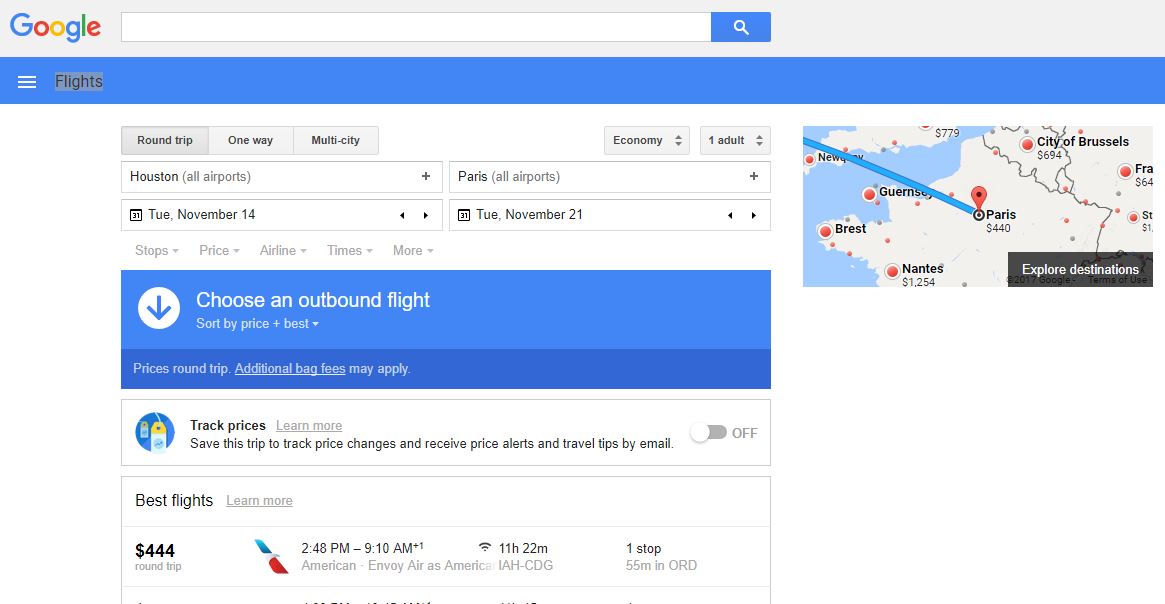Choose the Multi-city trip option
Image resolution: width=1165 pixels, height=604 pixels.
pyautogui.click(x=335, y=141)
